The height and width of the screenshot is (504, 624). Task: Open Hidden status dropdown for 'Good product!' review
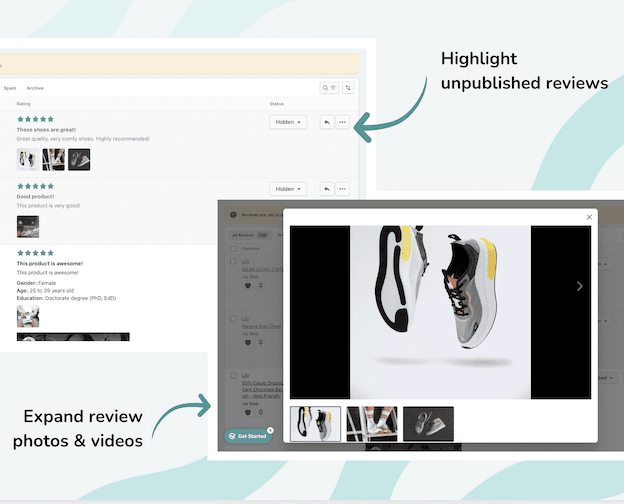point(288,189)
